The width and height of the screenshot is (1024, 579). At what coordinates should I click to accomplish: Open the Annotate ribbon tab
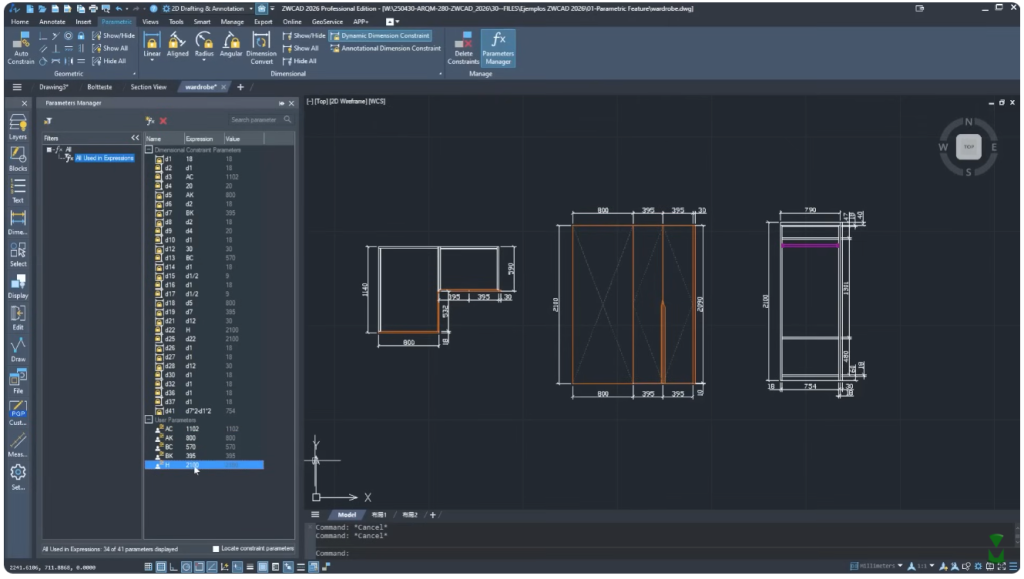pos(52,22)
